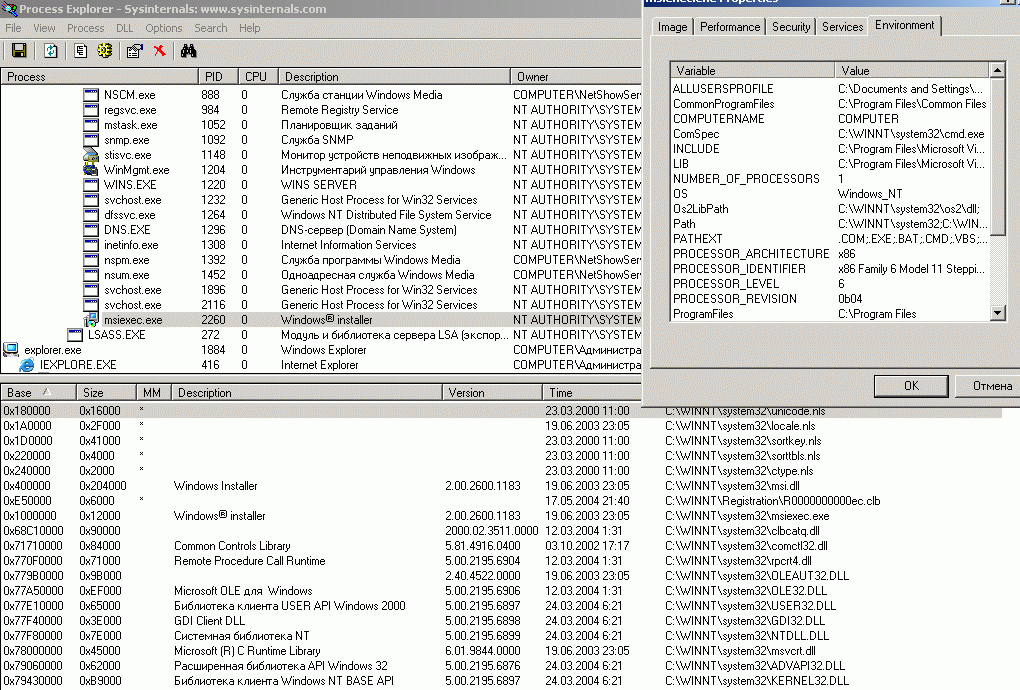1020x690 pixels.
Task: Select the rpcrt4.dll Remote Procedure Call row
Action: tap(501, 561)
